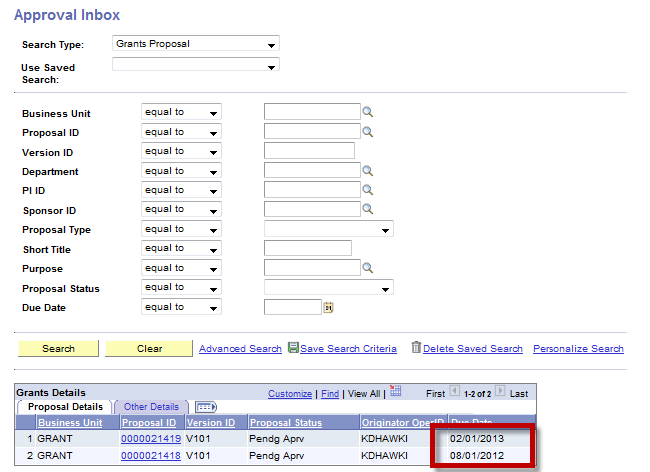Open Proposal Type operator dropdown
650x472 pixels.
[181, 229]
